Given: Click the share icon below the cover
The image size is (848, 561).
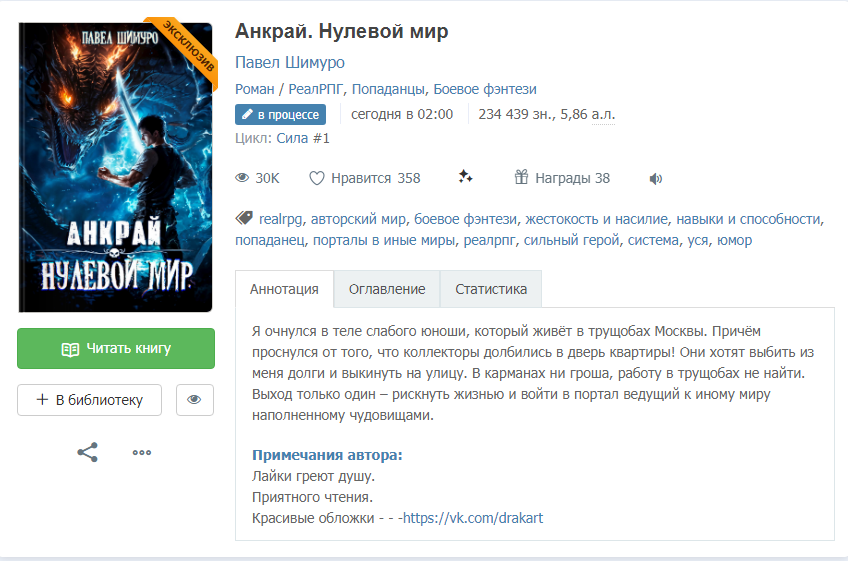Looking at the screenshot, I should (88, 452).
